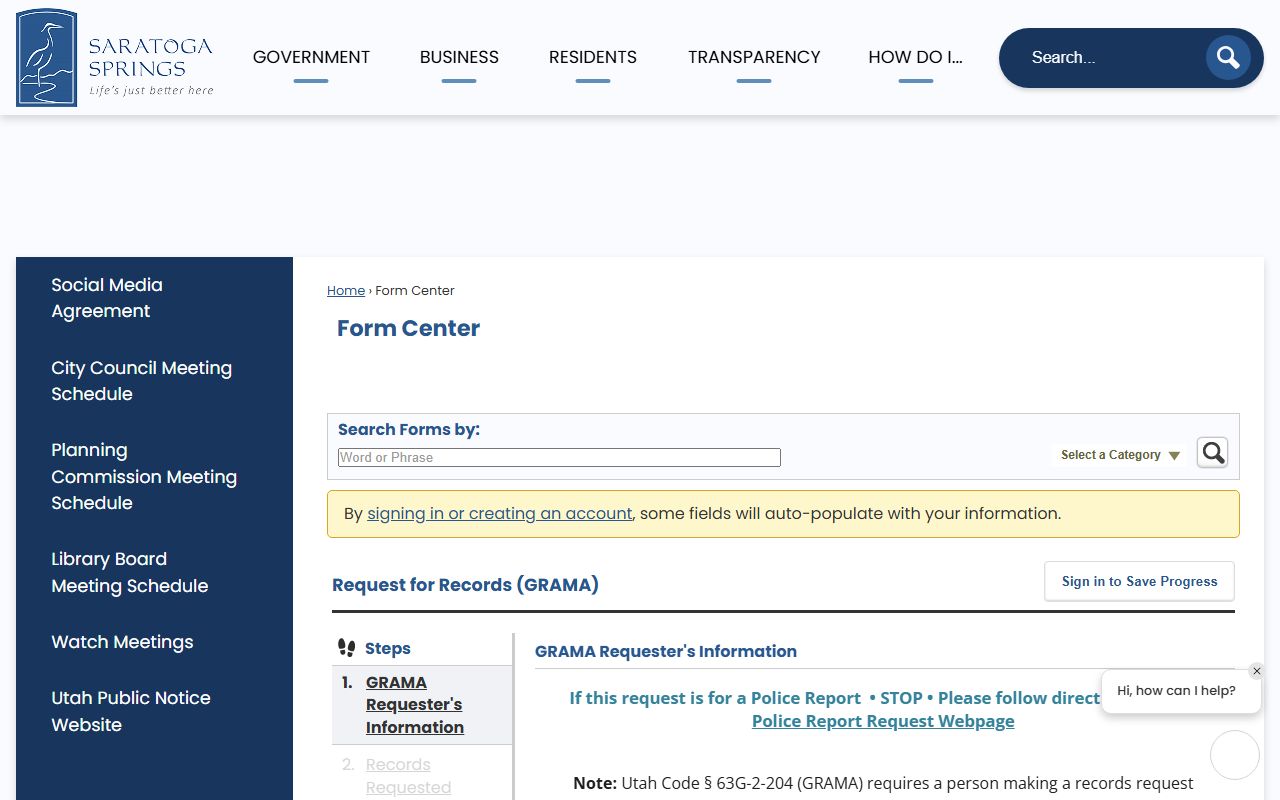The height and width of the screenshot is (800, 1280).
Task: Click the form search magnifier button
Action: (x=1212, y=453)
